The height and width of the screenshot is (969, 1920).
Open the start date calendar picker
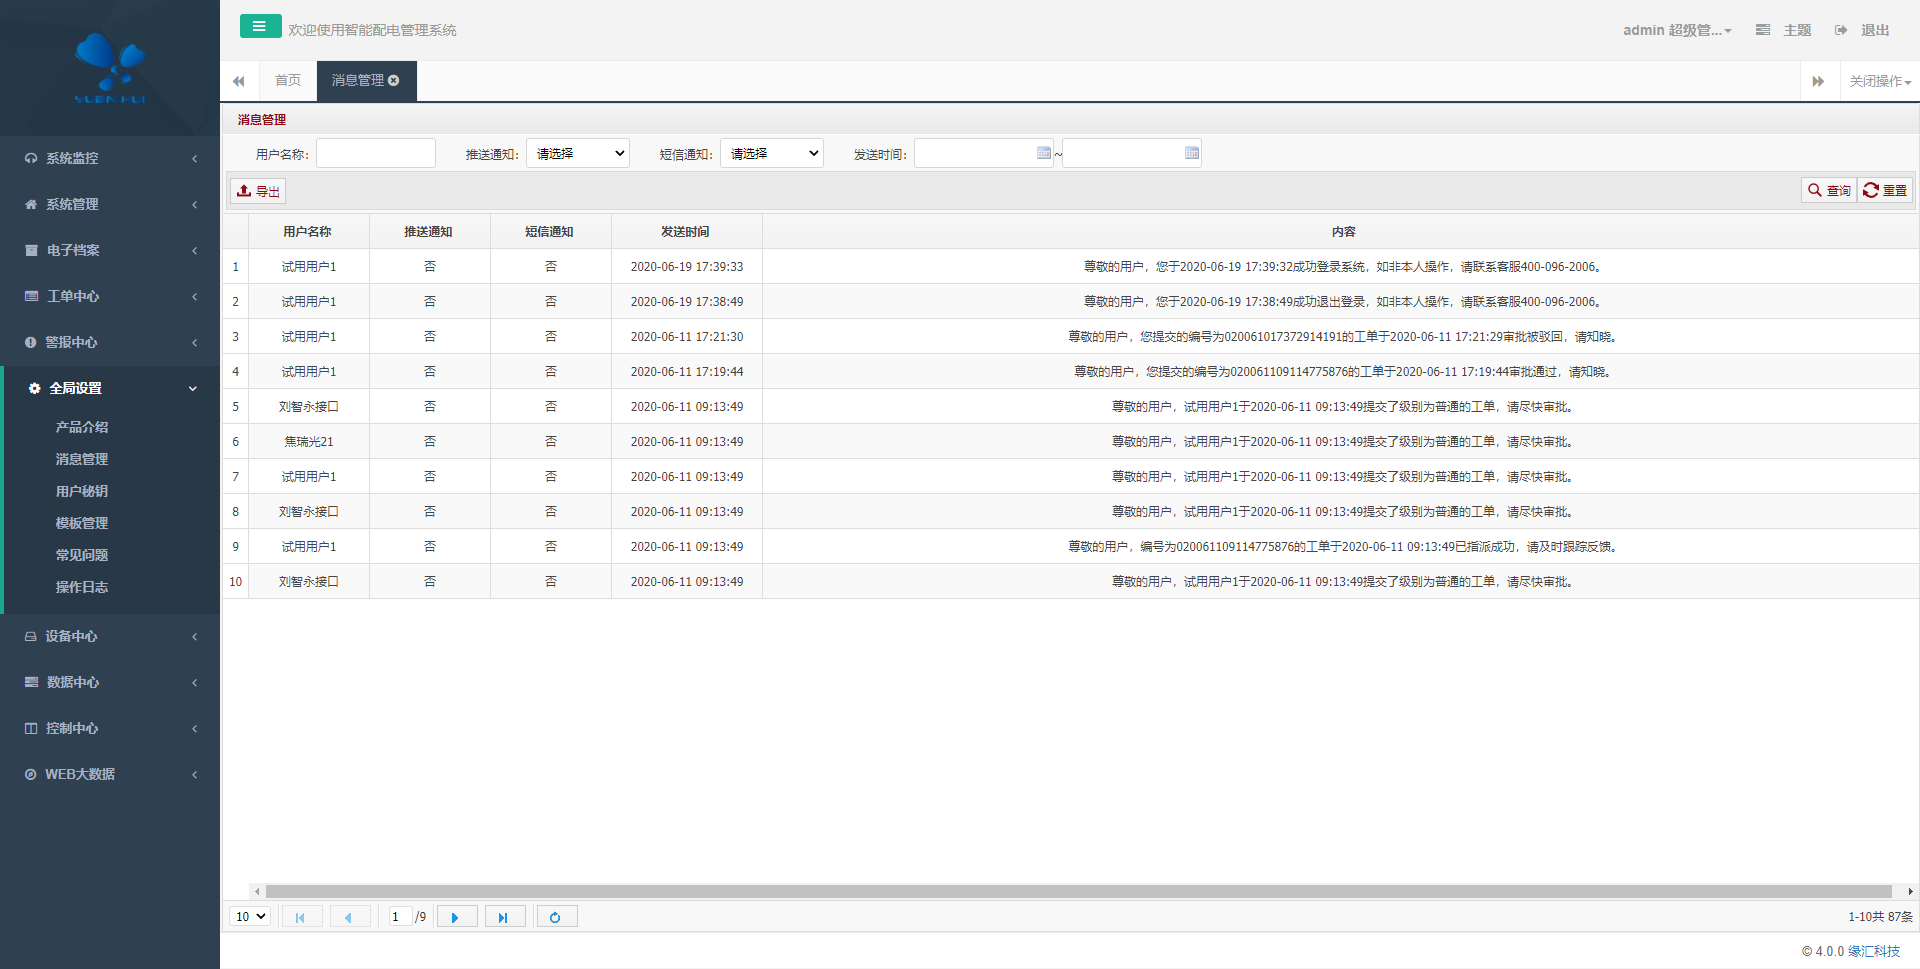click(x=1044, y=153)
